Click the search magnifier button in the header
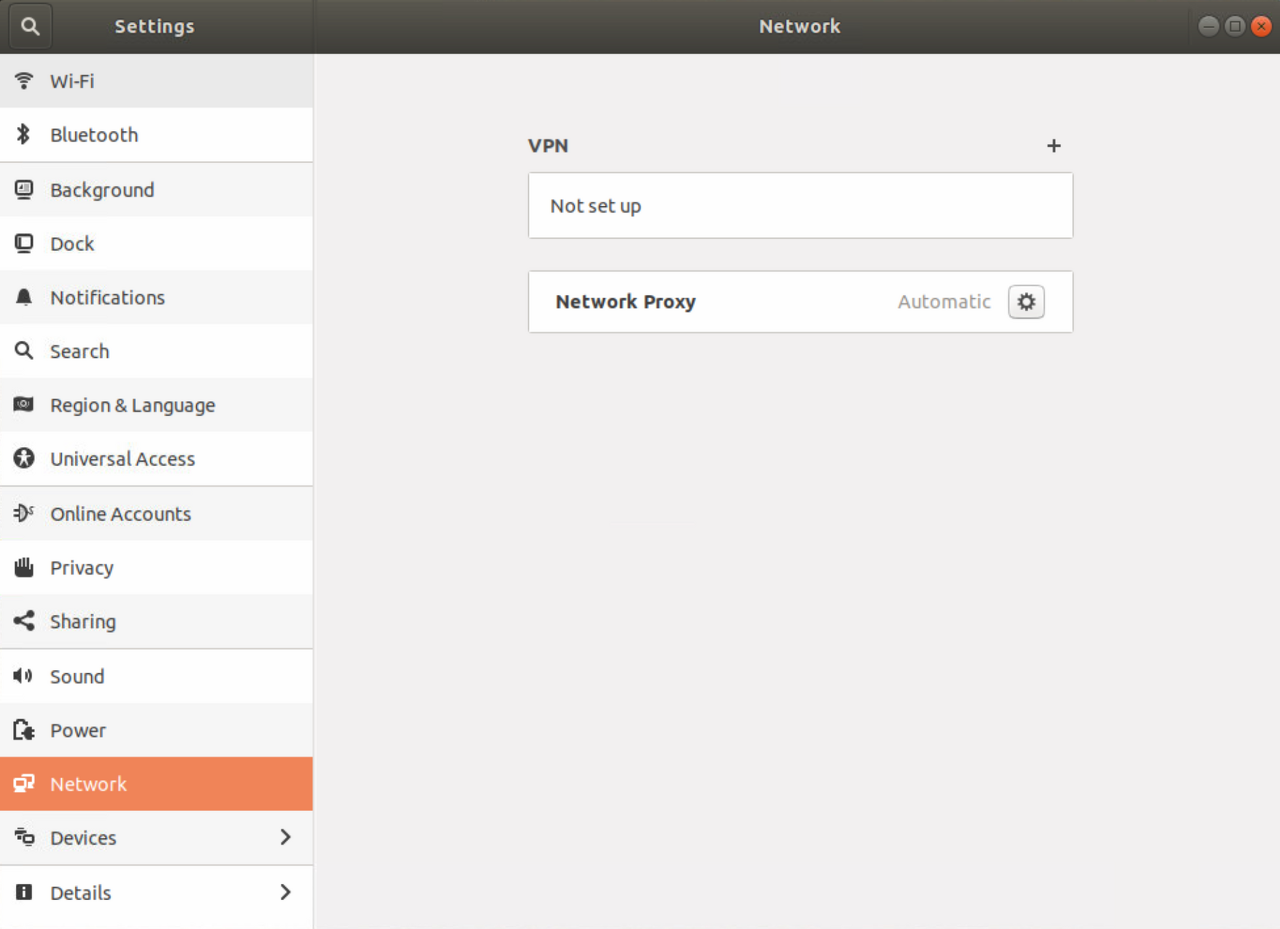Screen dimensions: 1280x929 tap(30, 27)
